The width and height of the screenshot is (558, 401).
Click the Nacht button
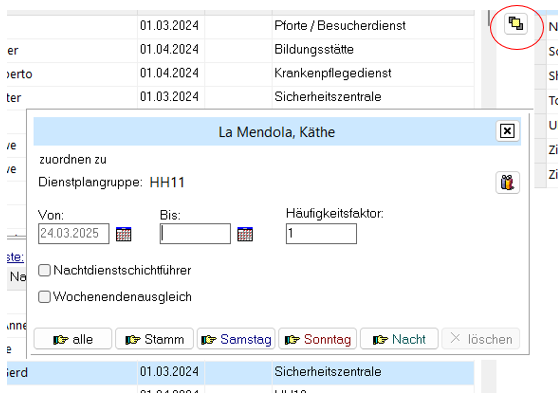[399, 339]
